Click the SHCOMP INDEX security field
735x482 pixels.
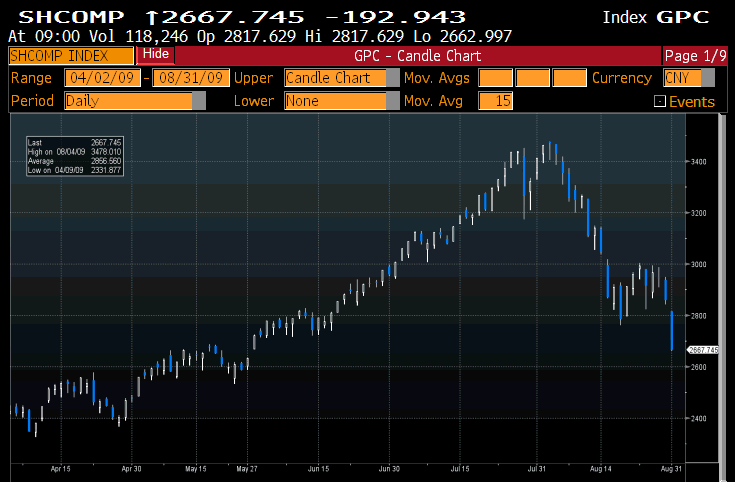(70, 56)
